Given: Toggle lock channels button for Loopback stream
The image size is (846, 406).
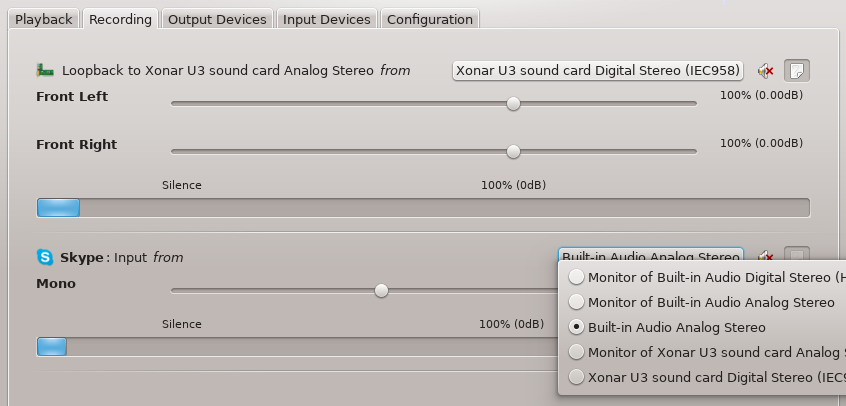Looking at the screenshot, I should [797, 71].
